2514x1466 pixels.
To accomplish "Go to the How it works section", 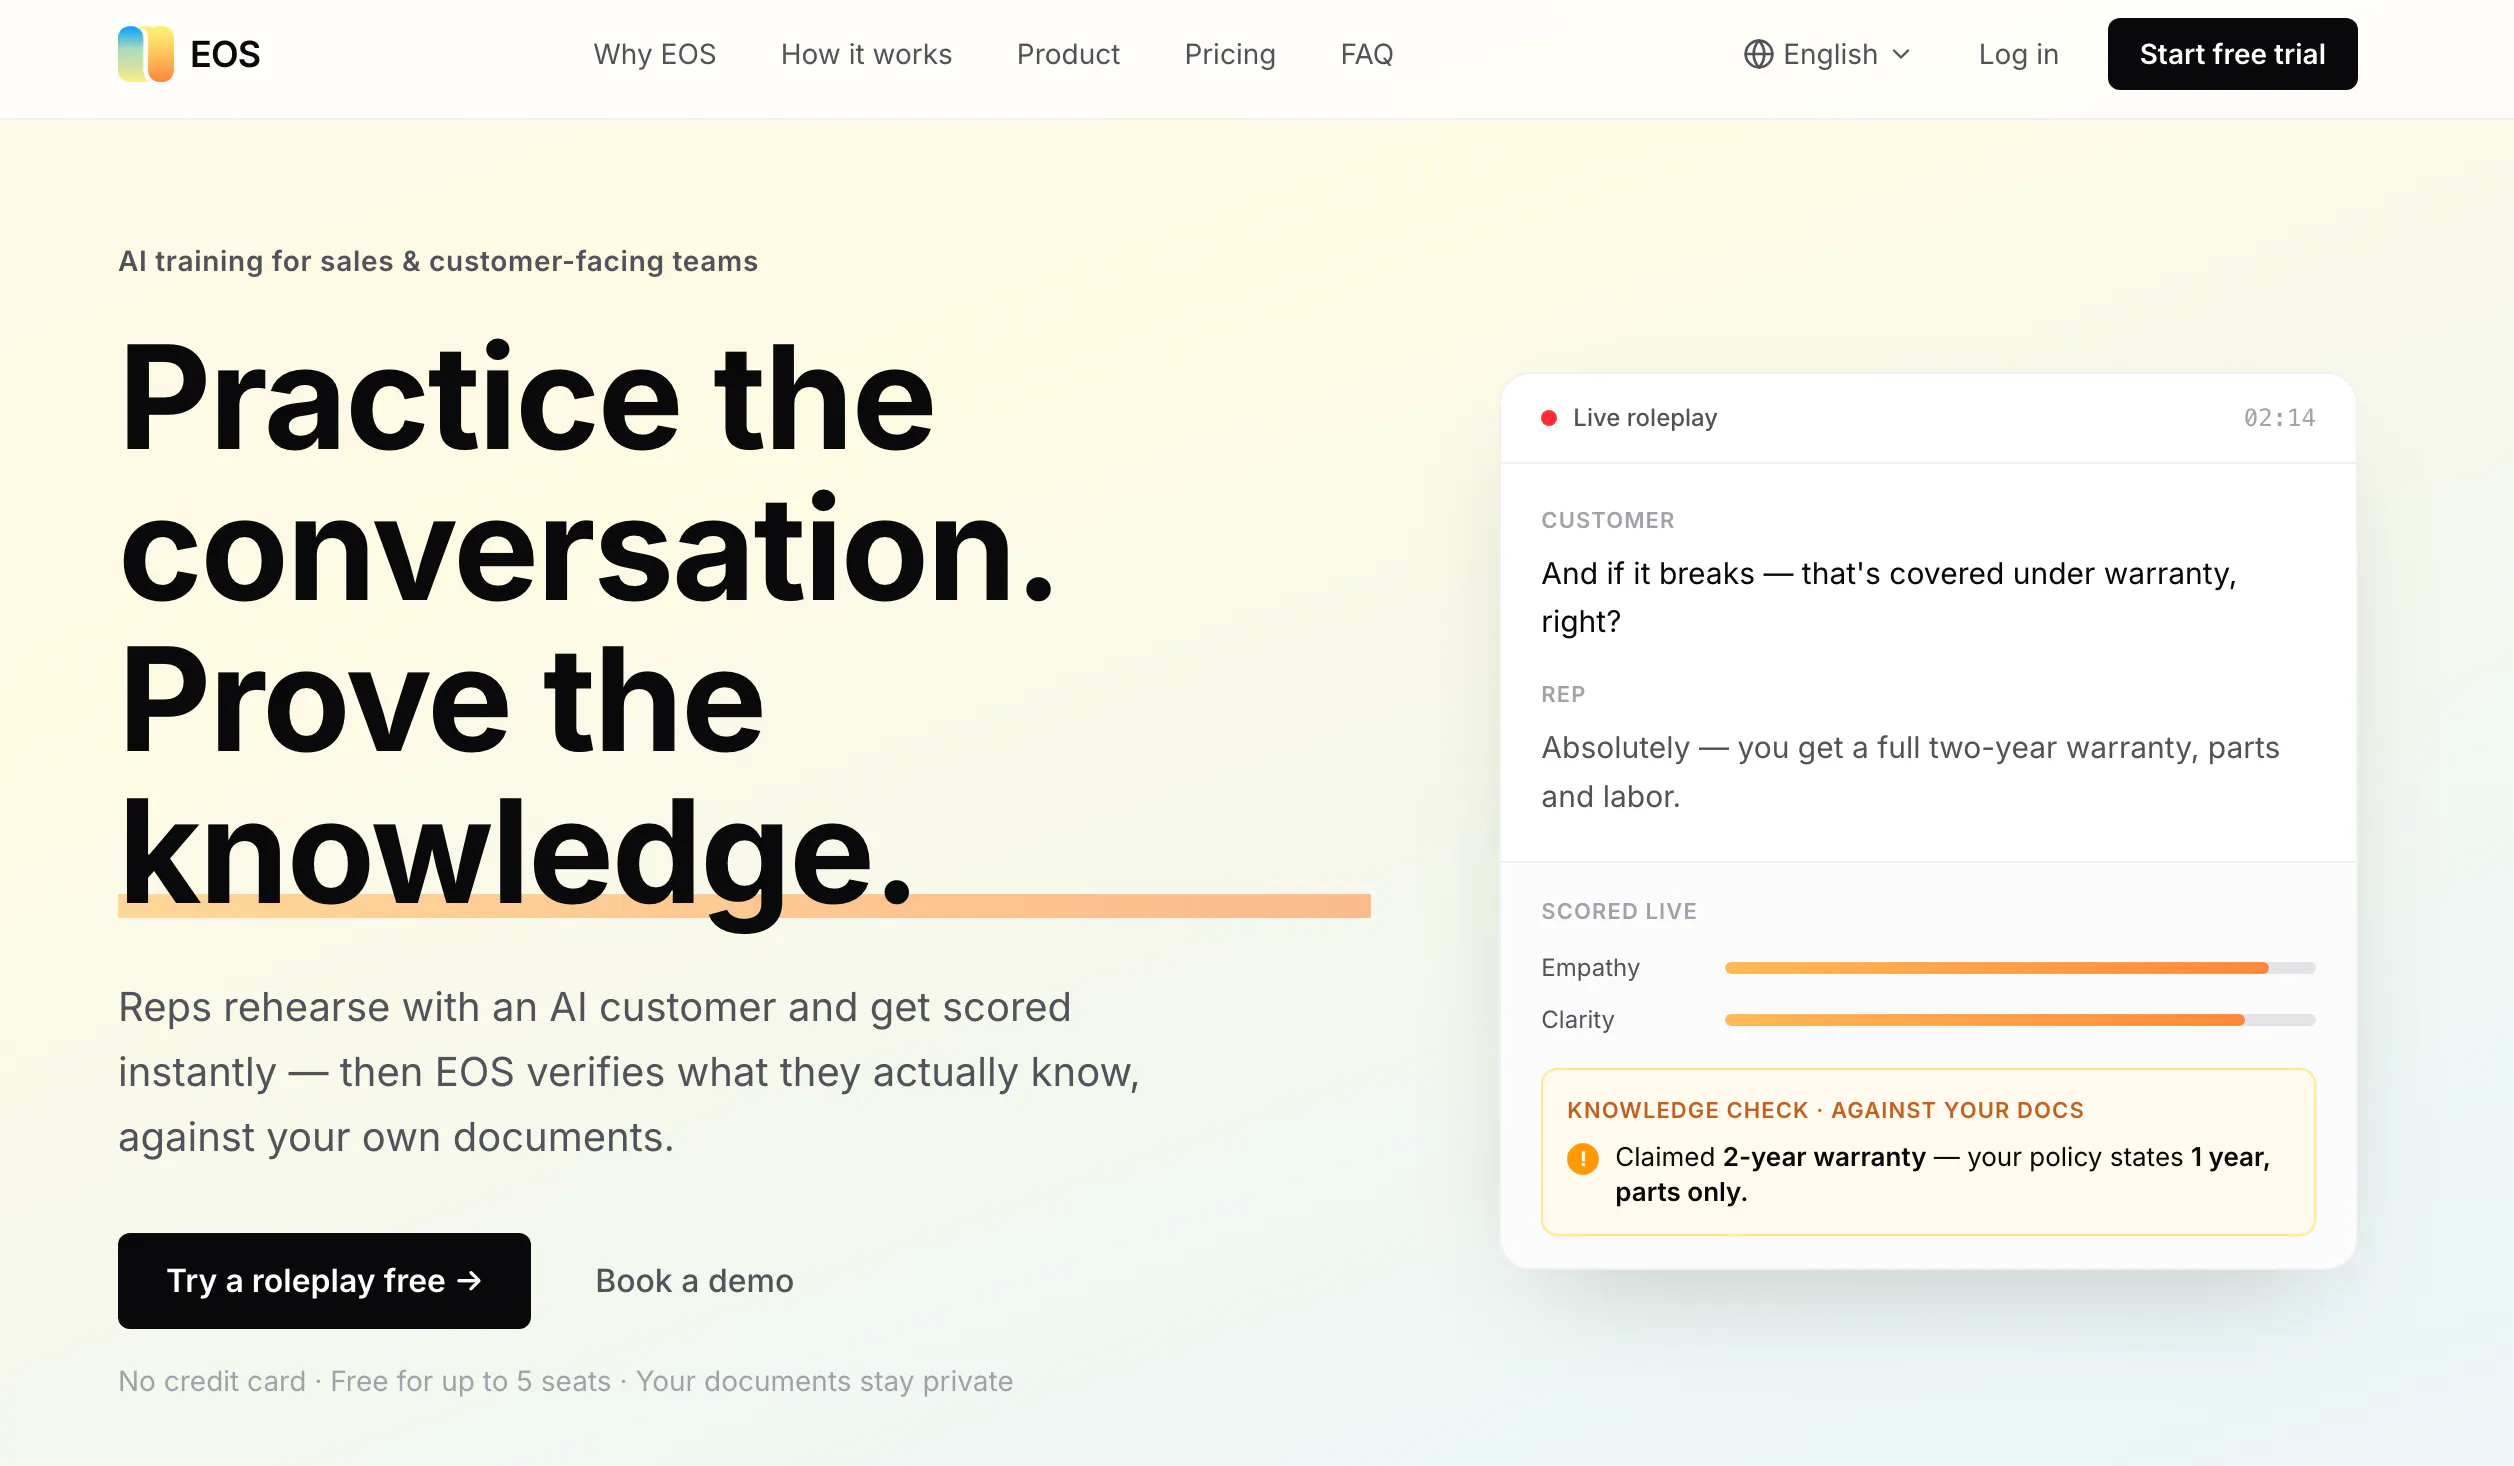I will pos(866,54).
